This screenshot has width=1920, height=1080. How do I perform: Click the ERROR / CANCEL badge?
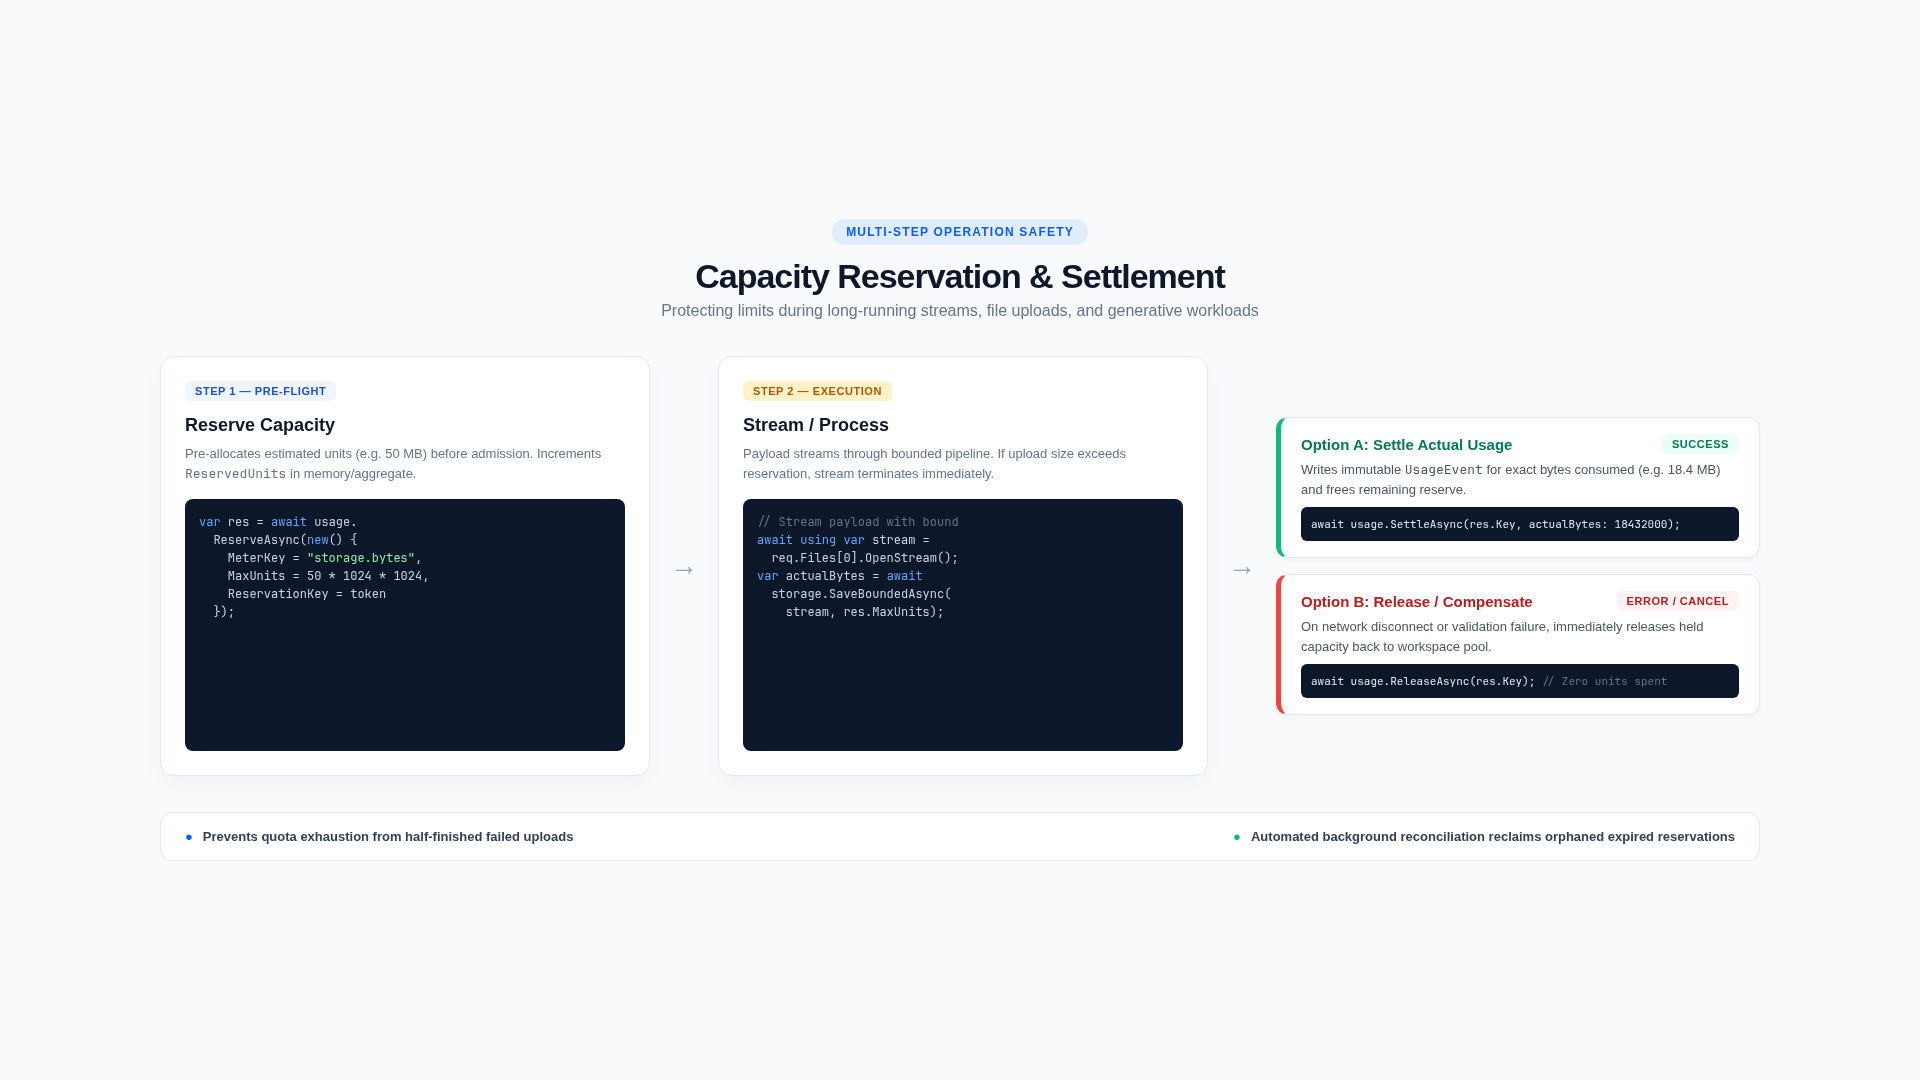tap(1677, 601)
